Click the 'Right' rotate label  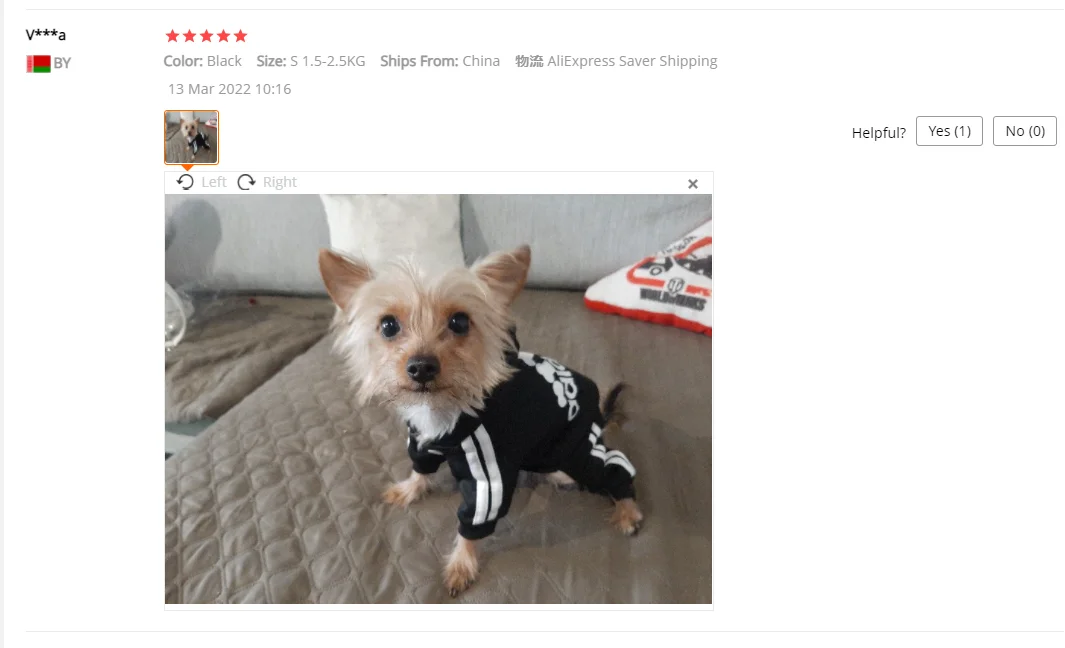[280, 182]
